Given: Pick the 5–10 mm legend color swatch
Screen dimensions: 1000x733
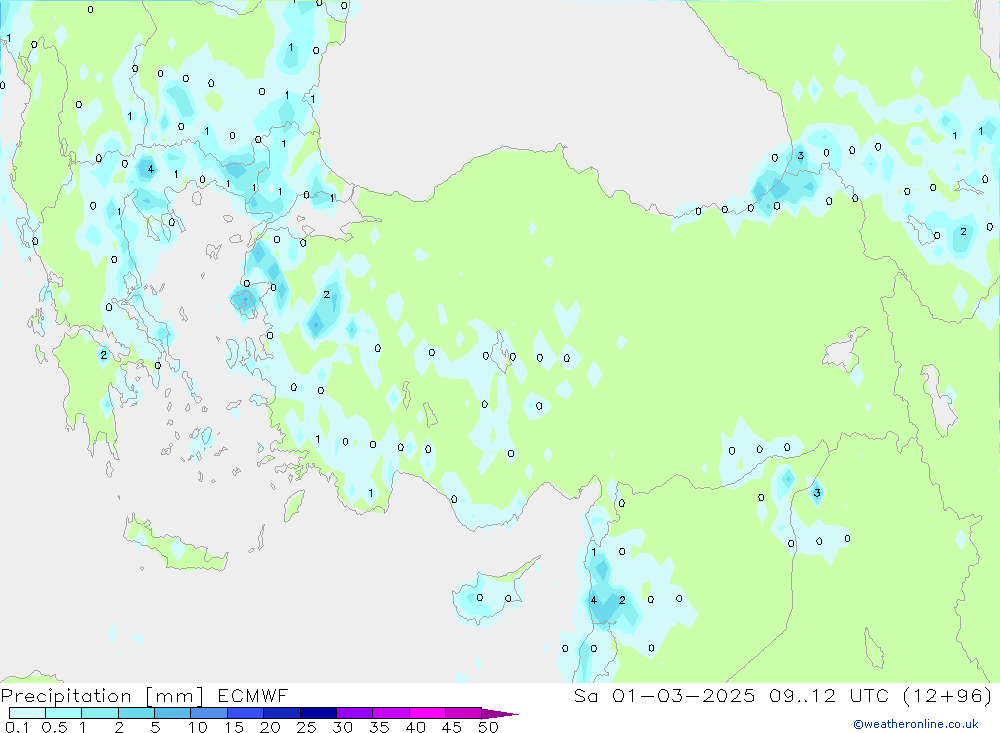Looking at the screenshot, I should point(172,713).
